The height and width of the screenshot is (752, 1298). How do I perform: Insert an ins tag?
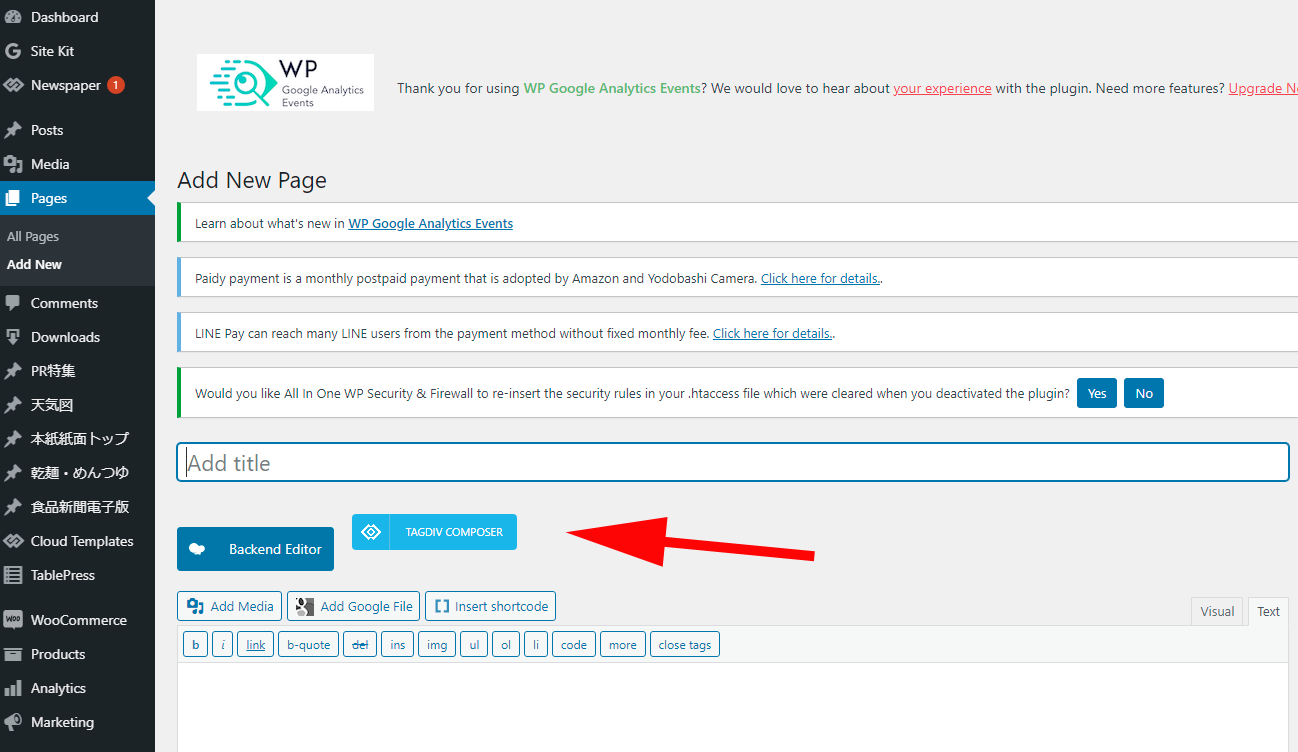tap(398, 645)
